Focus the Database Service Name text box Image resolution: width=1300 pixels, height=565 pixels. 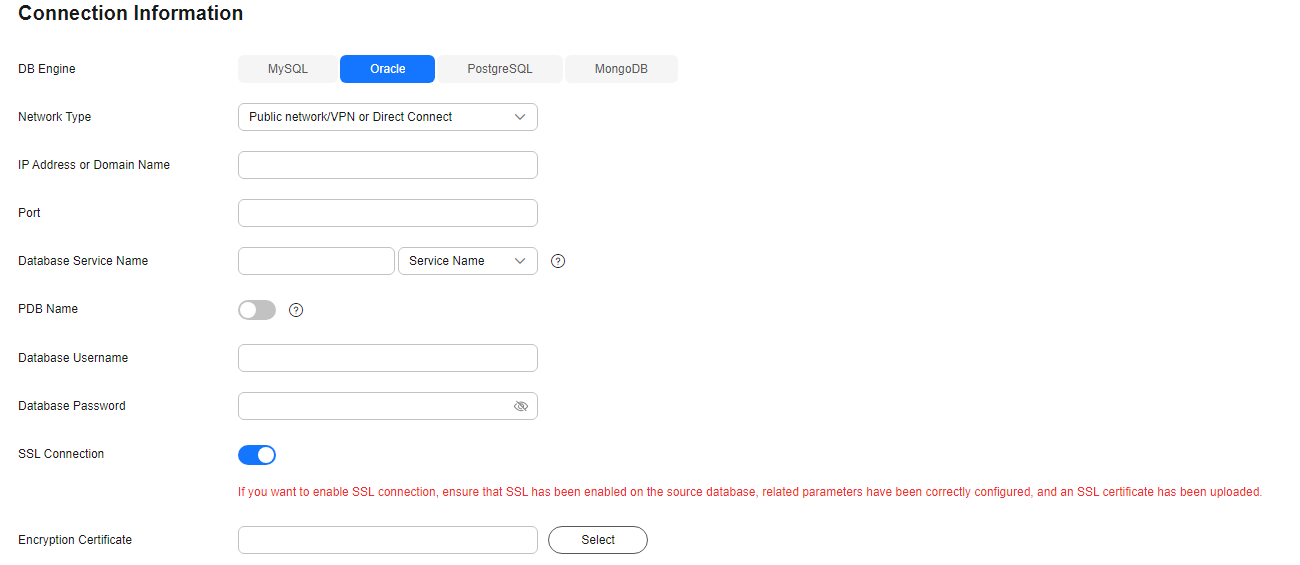(316, 261)
